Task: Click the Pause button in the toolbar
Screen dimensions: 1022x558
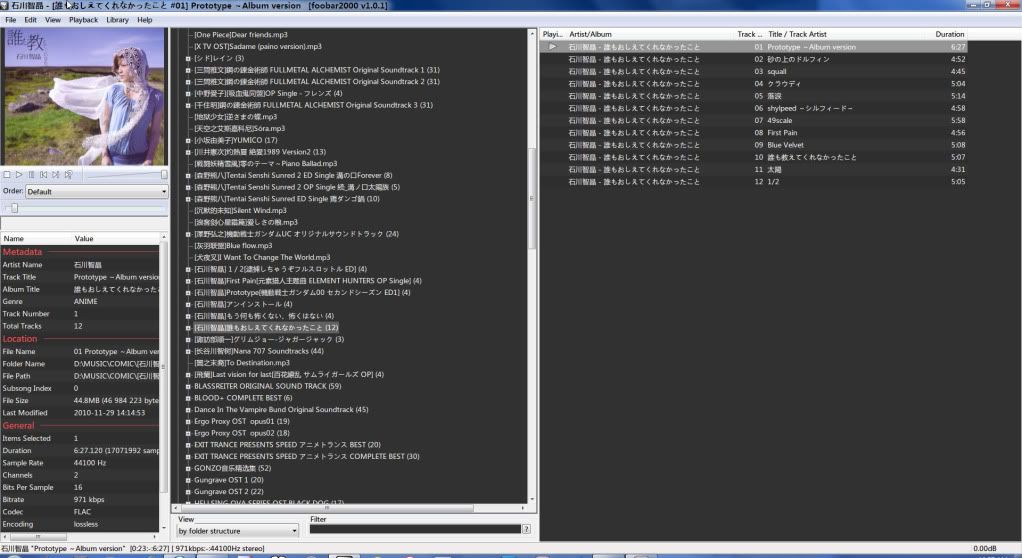Action: tap(31, 175)
